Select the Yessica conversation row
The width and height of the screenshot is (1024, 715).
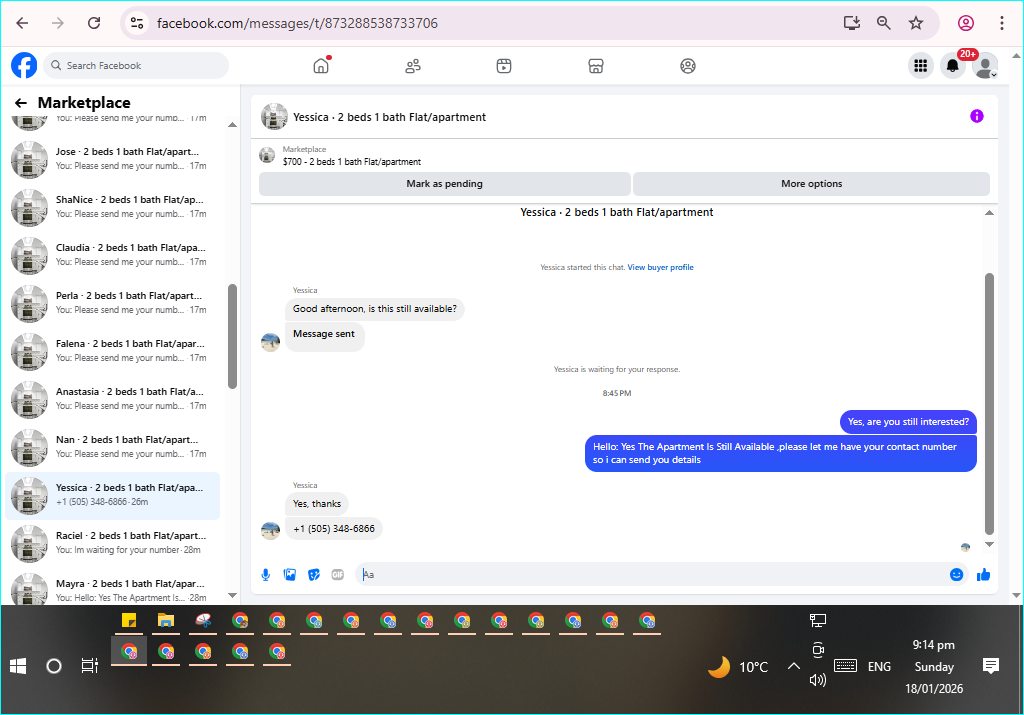coord(112,494)
